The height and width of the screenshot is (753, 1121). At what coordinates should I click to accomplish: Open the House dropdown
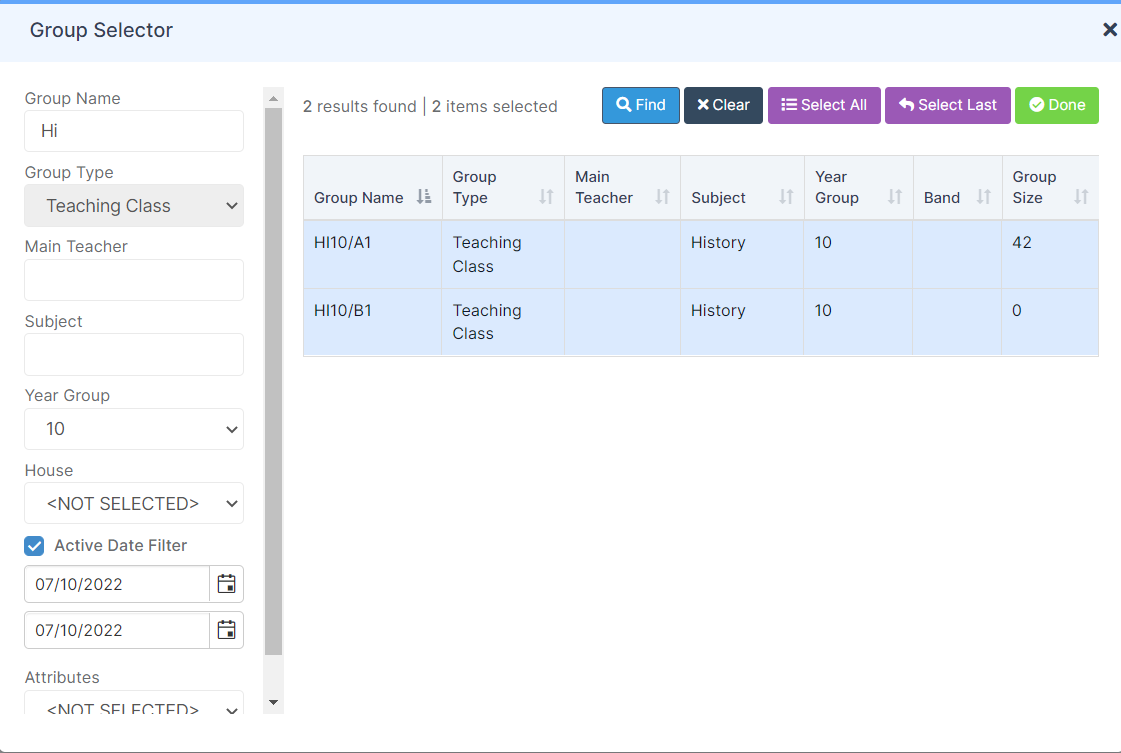[x=134, y=503]
